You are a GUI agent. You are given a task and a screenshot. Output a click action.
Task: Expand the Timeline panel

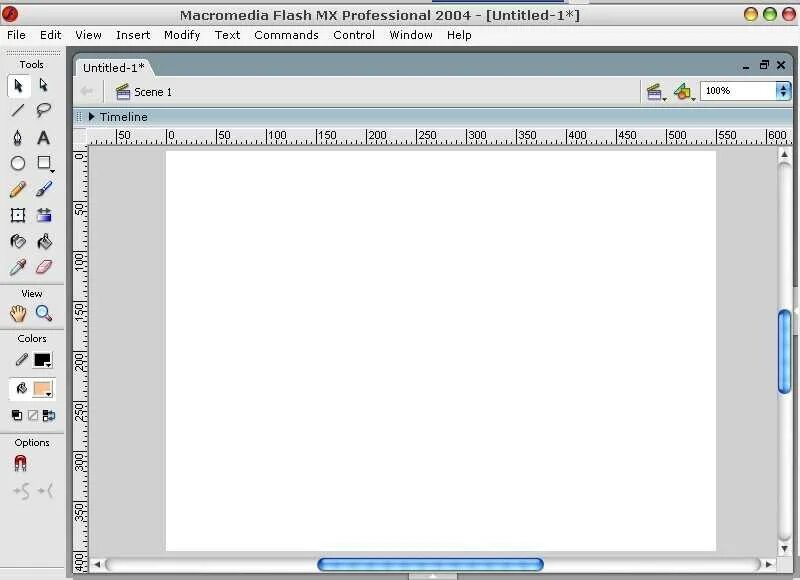tap(91, 117)
